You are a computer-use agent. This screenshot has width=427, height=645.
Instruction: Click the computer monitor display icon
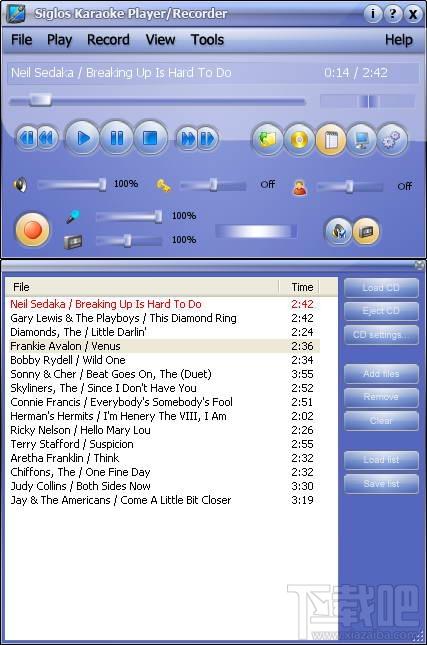pos(362,140)
